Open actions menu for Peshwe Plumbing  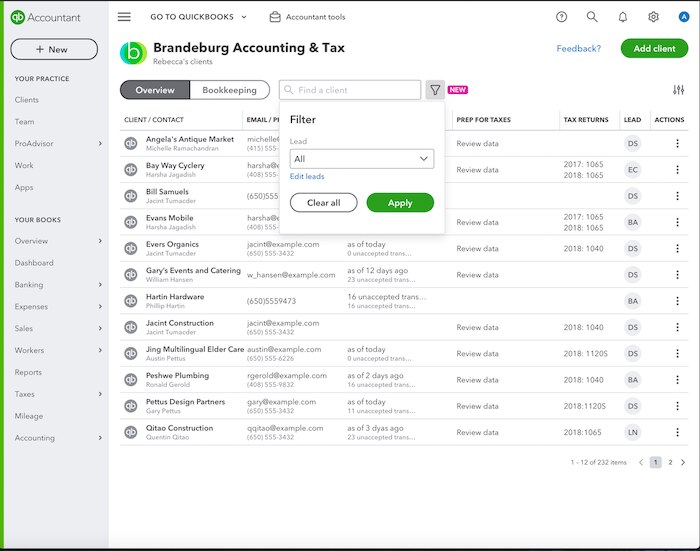pos(677,380)
